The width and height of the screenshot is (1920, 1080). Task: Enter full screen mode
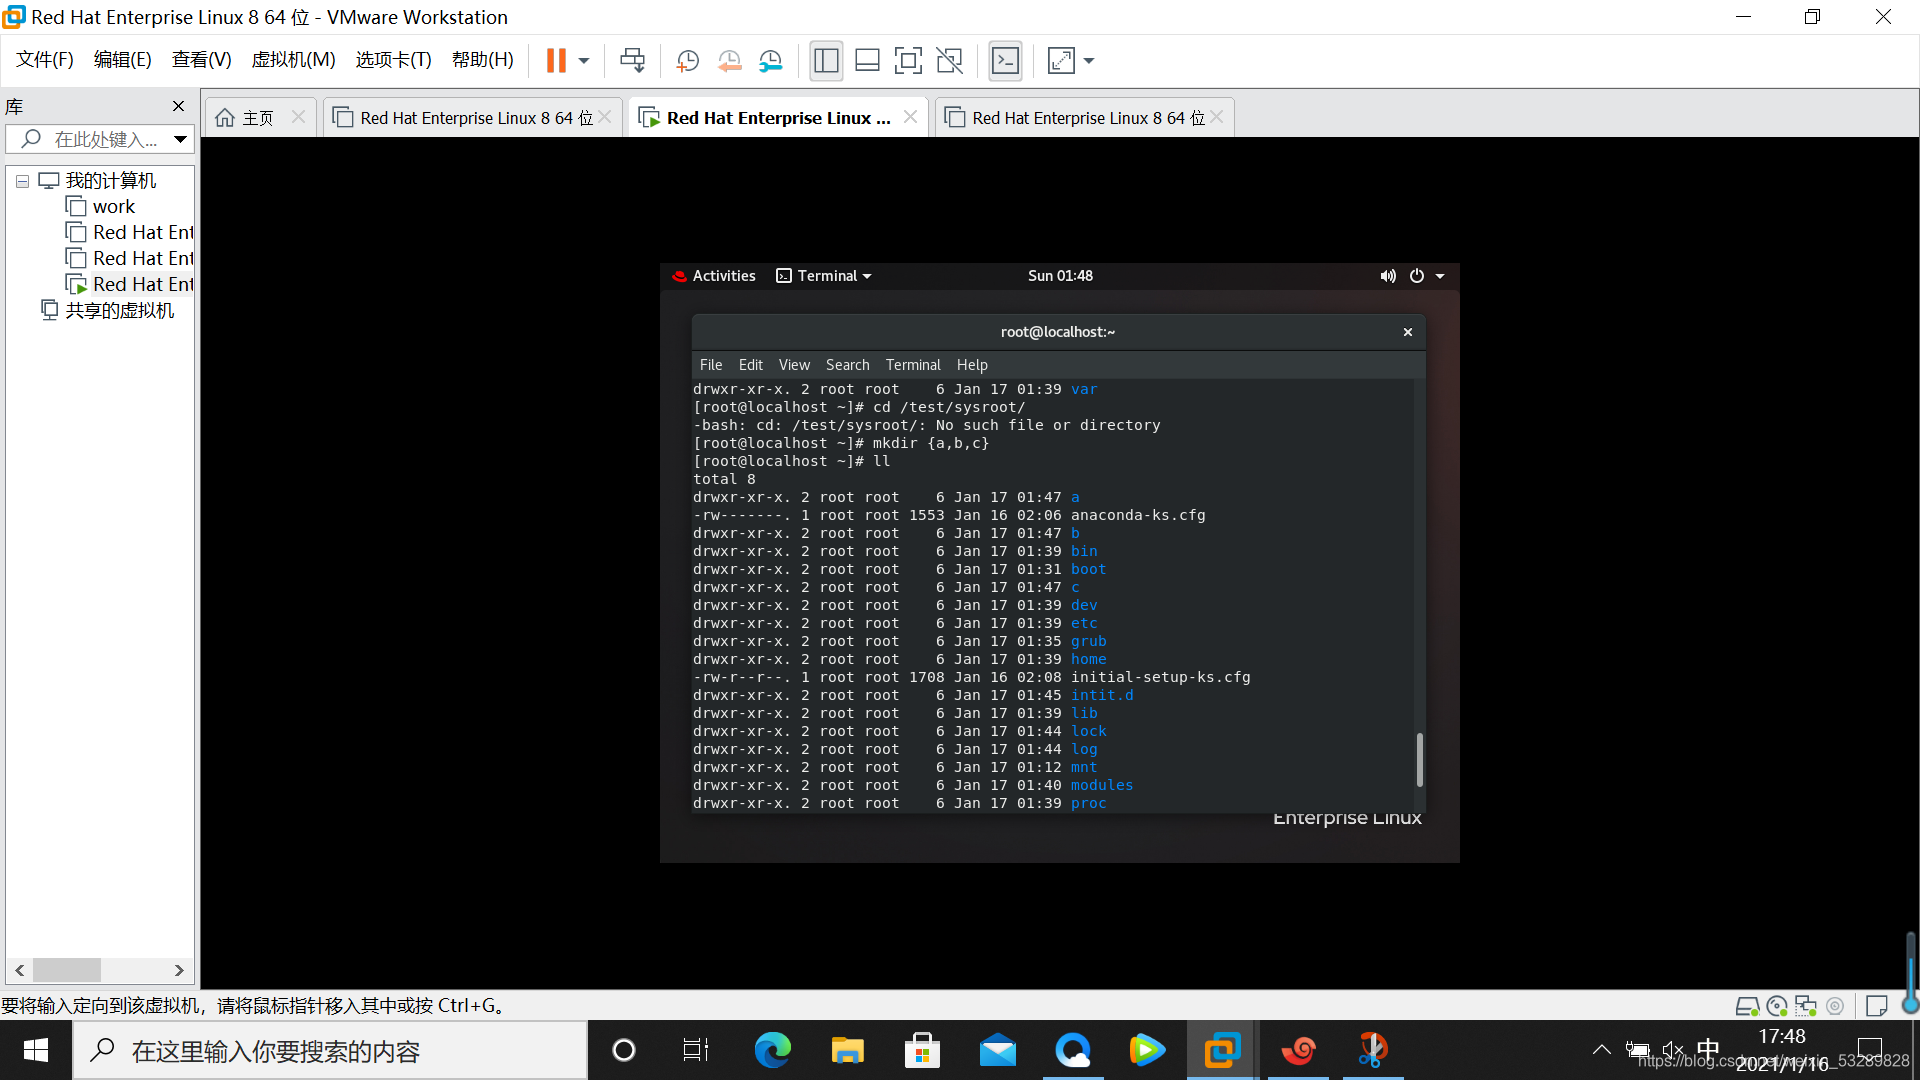(x=908, y=61)
